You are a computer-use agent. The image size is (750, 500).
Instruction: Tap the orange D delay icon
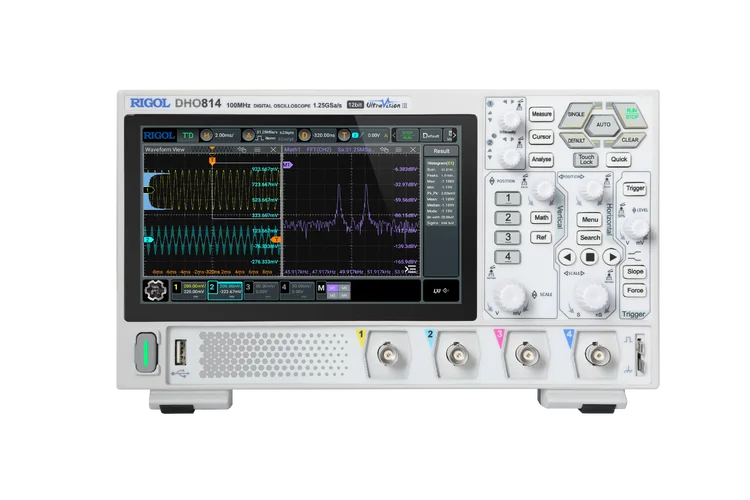[304, 135]
